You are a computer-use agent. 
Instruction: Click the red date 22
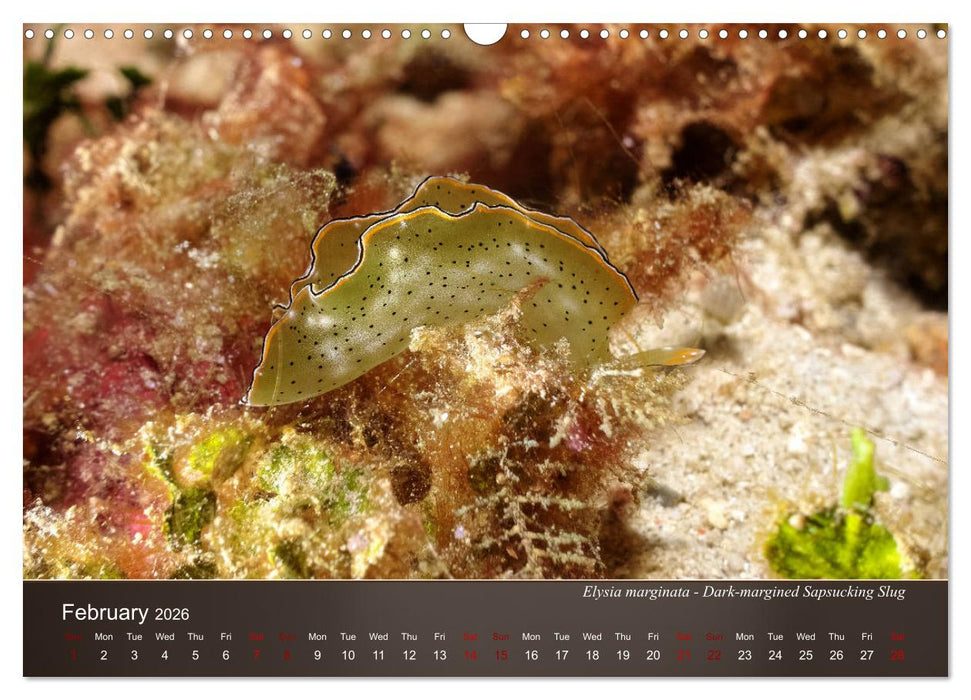tap(714, 654)
